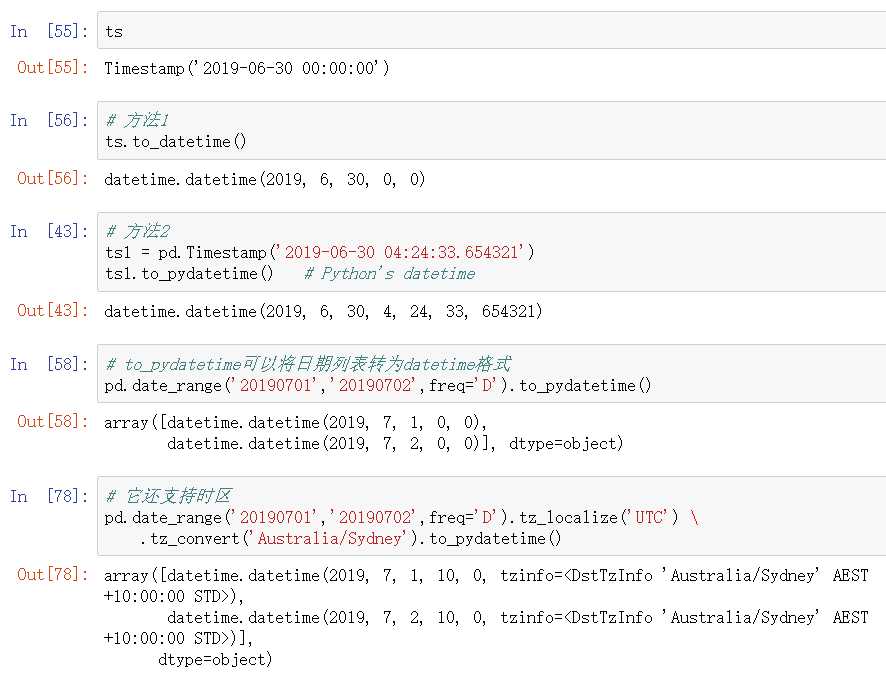This screenshot has width=886, height=681.
Task: Click the 'Out[78]:' output prompt
Action: click(x=53, y=574)
